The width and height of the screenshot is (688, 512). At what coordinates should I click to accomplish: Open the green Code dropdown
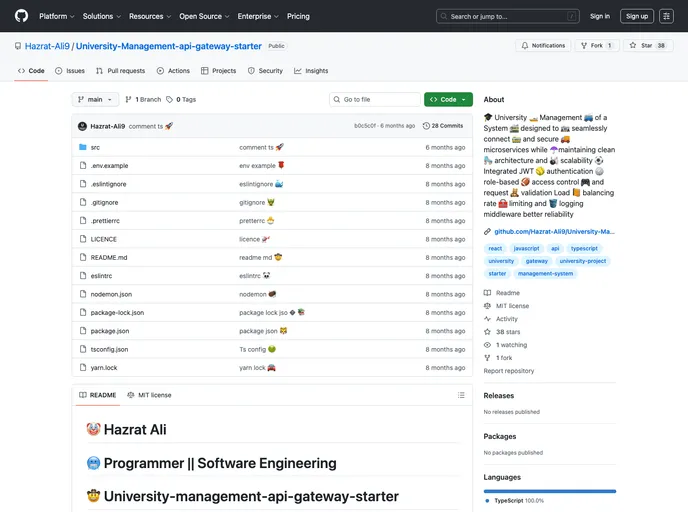(x=448, y=100)
